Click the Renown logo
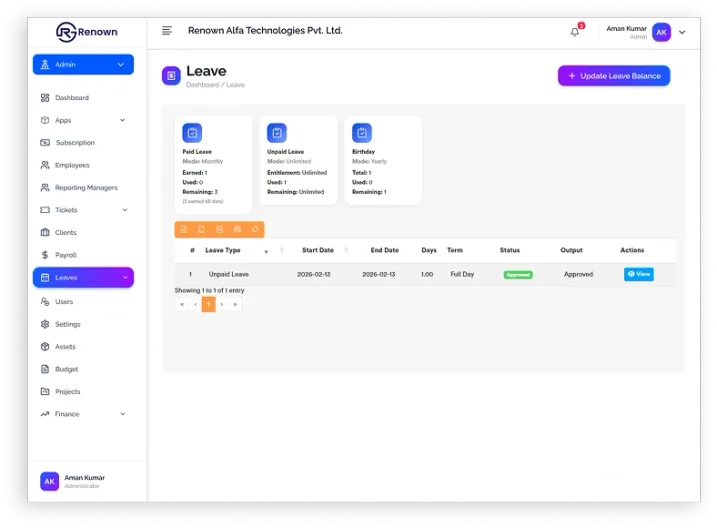 tap(86, 32)
